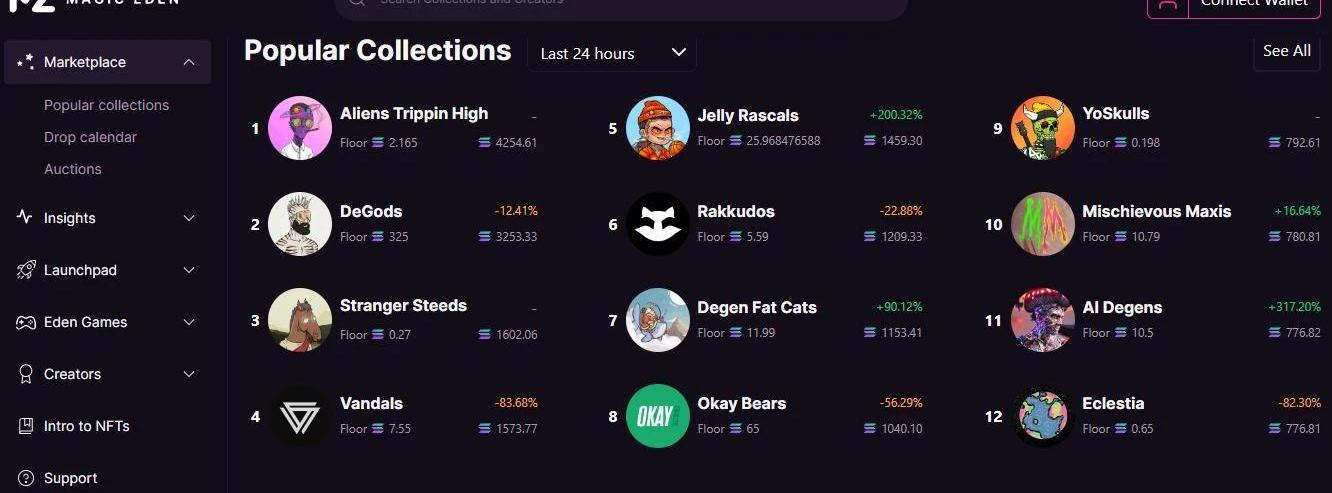Screen dimensions: 1332x493
Task: Click the Support question mark icon
Action: [x=26, y=478]
